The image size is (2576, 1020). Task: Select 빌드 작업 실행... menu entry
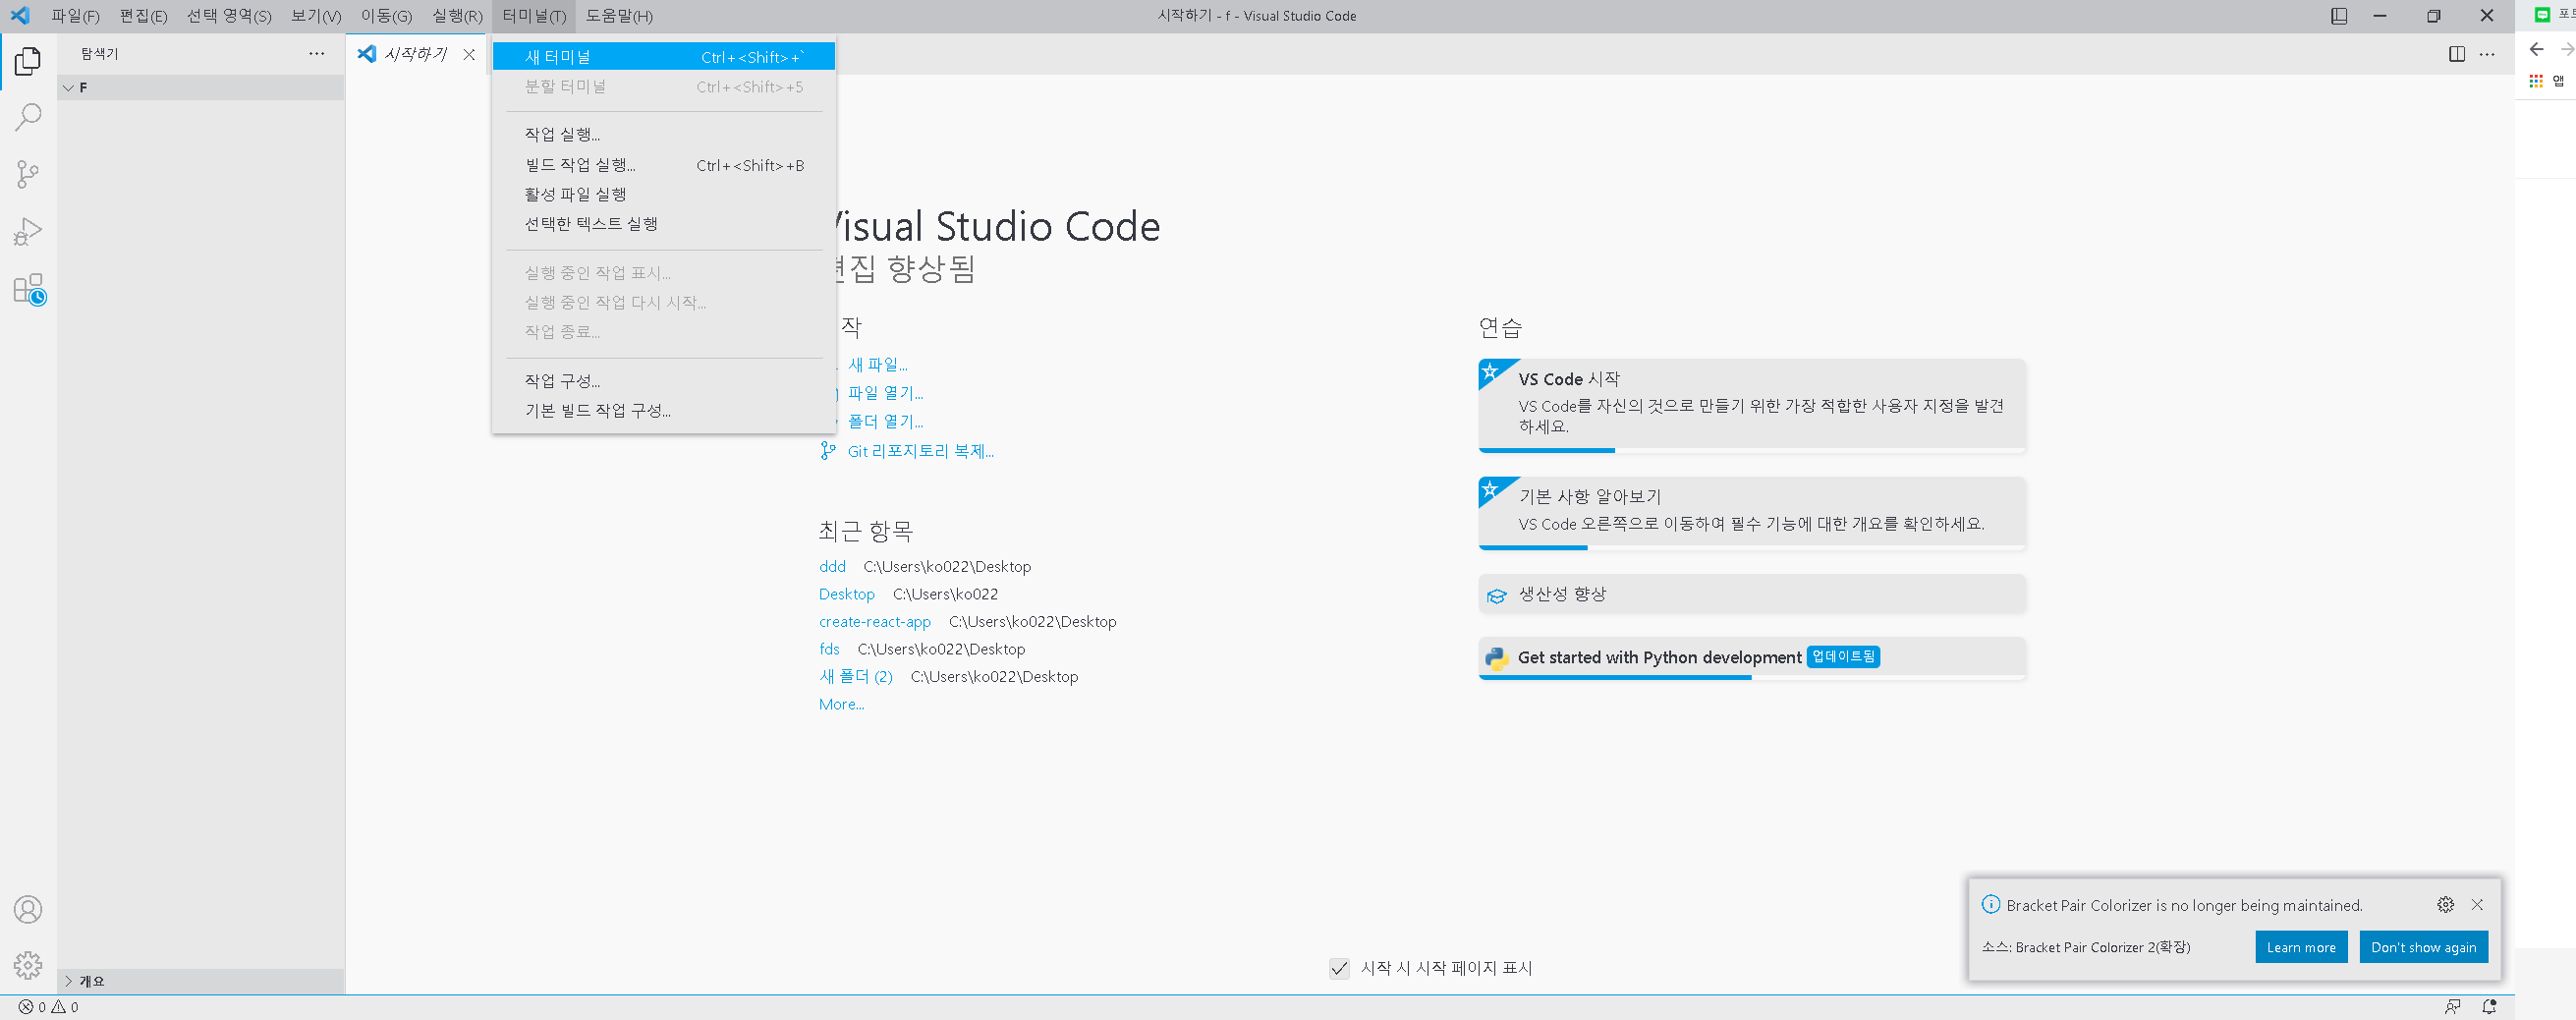[664, 165]
